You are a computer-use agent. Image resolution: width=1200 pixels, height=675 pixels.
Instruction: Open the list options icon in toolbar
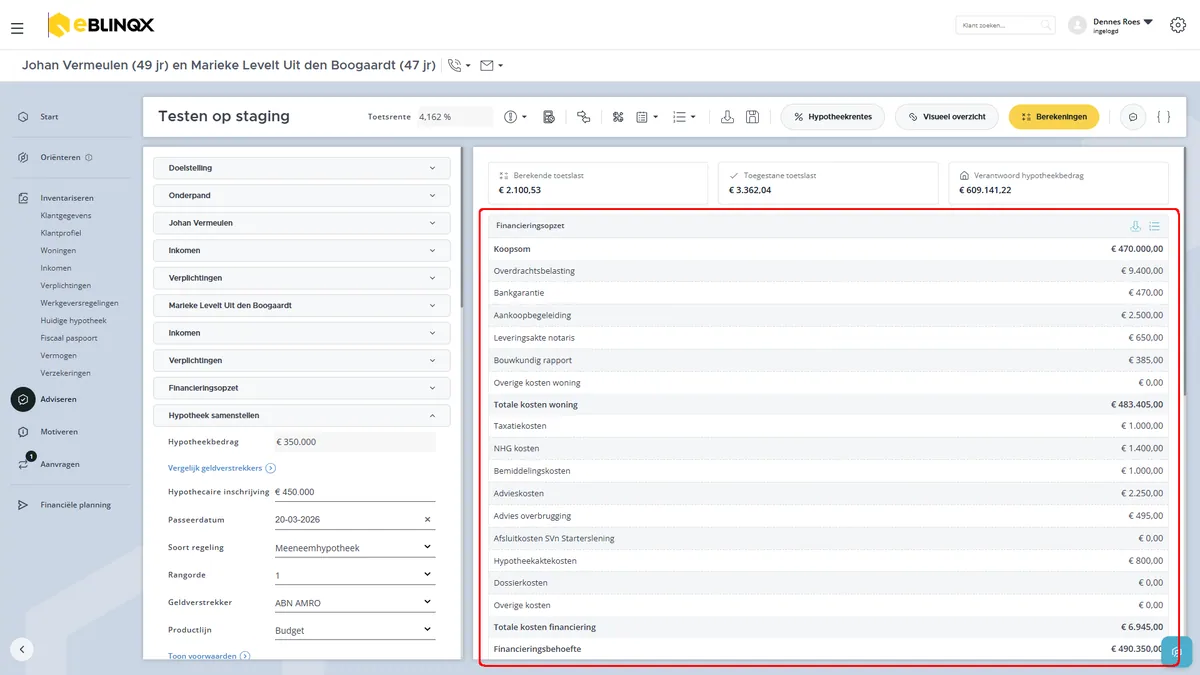[684, 117]
